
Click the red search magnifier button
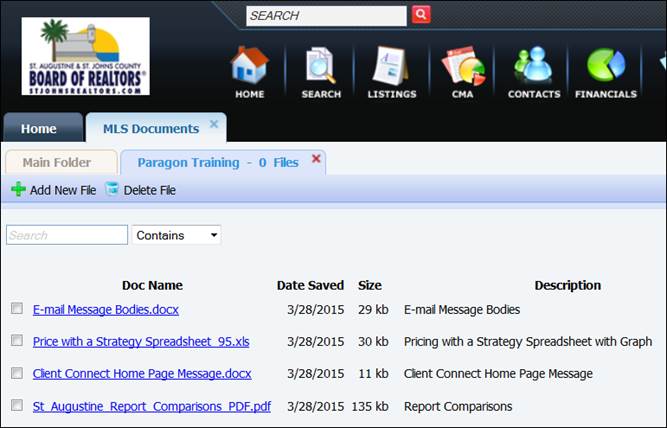coord(421,15)
